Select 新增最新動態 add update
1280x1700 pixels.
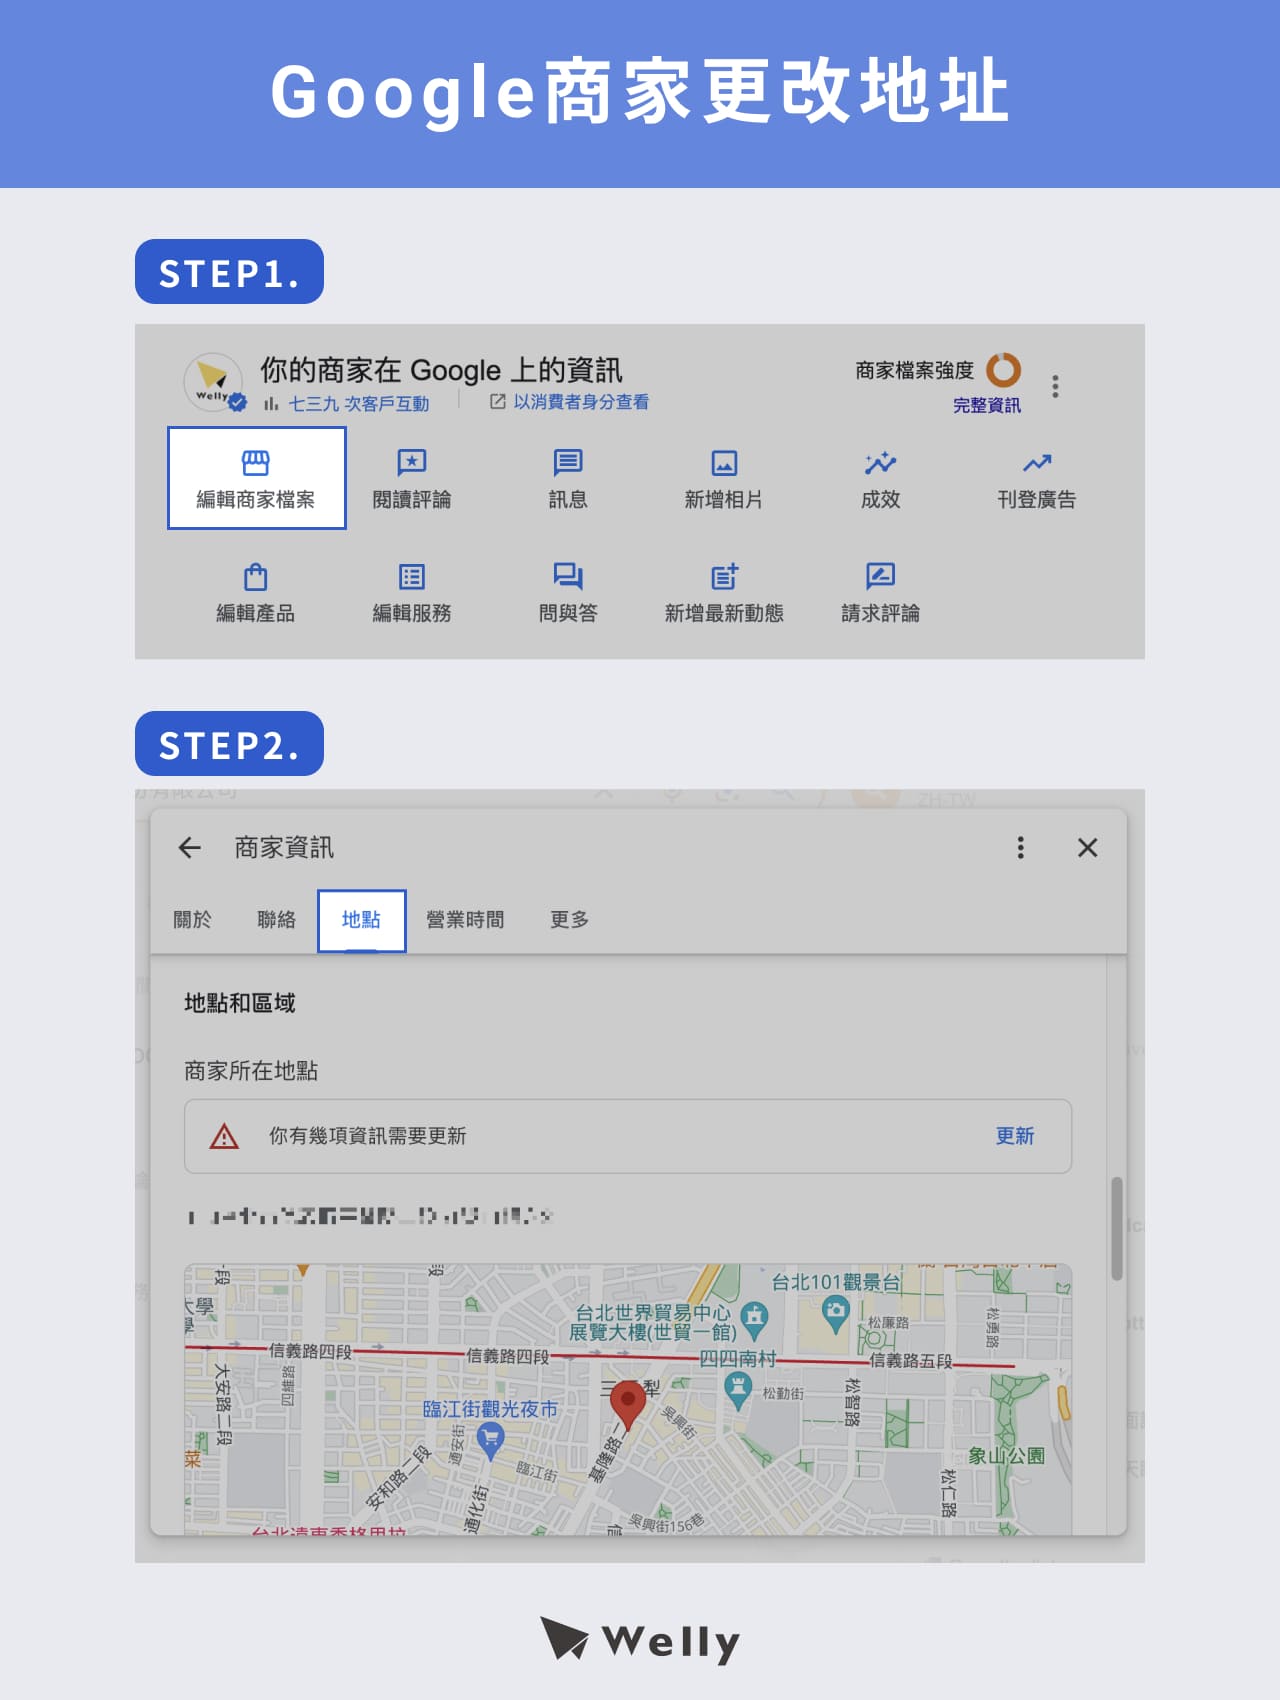[x=724, y=593]
